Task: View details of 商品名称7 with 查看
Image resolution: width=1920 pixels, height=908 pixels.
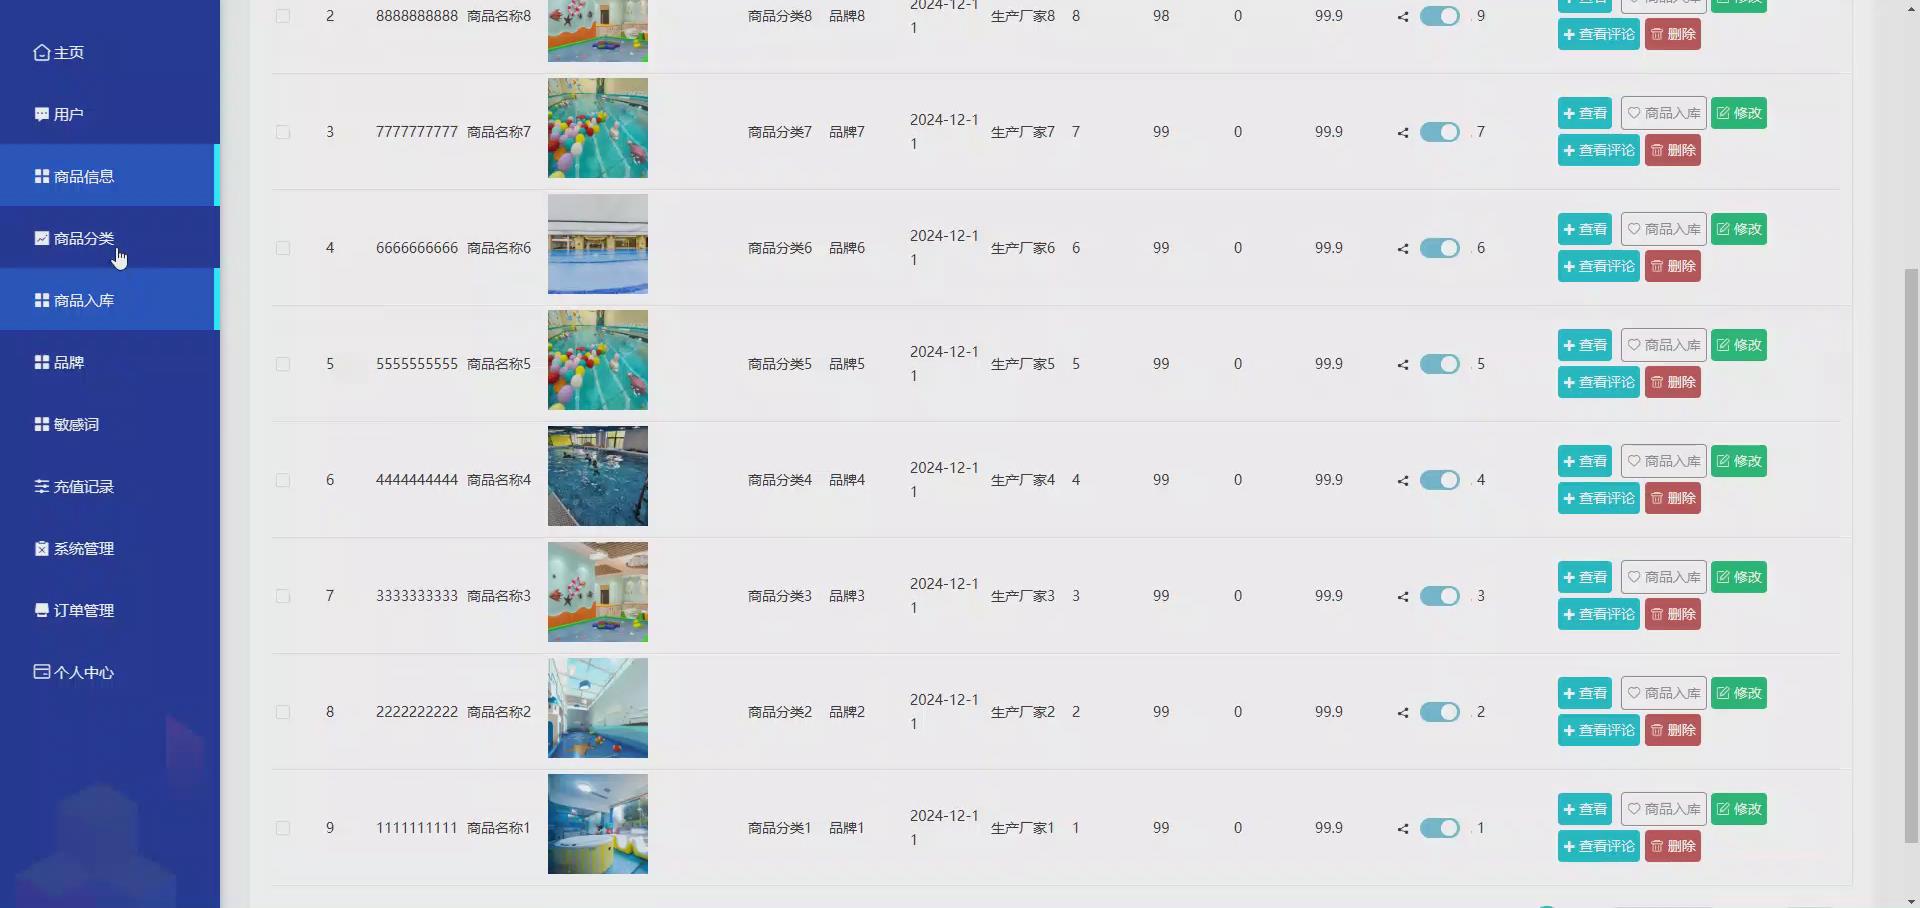Action: 1585,113
